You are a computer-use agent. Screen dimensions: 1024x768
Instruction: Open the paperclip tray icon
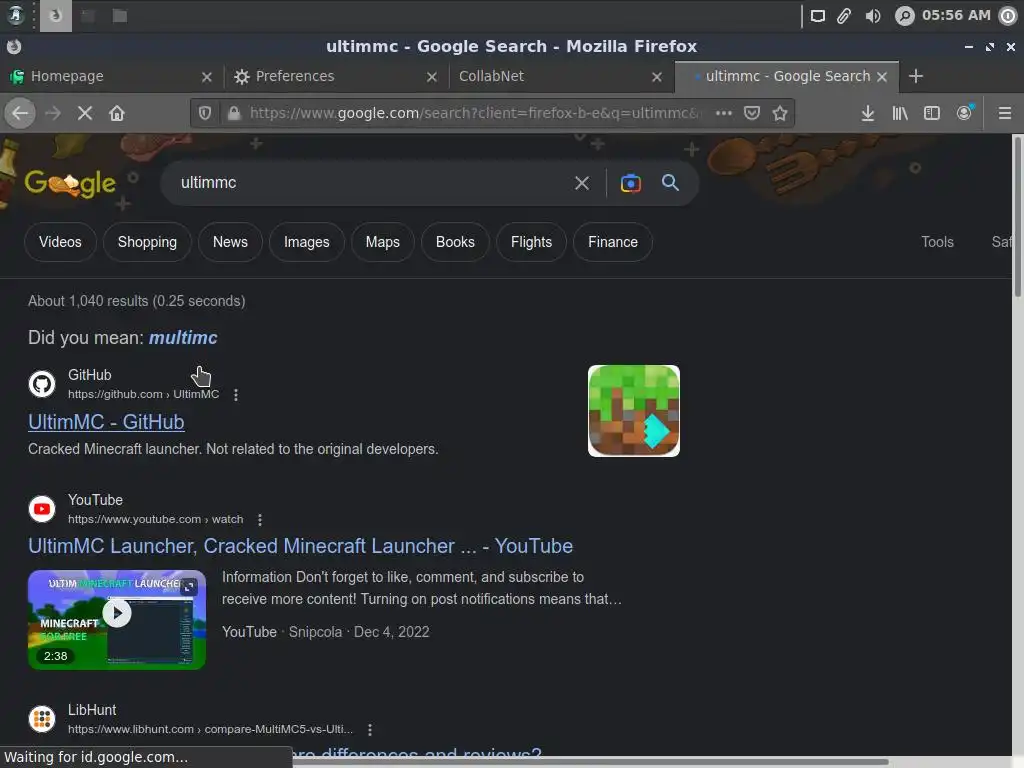click(x=844, y=16)
